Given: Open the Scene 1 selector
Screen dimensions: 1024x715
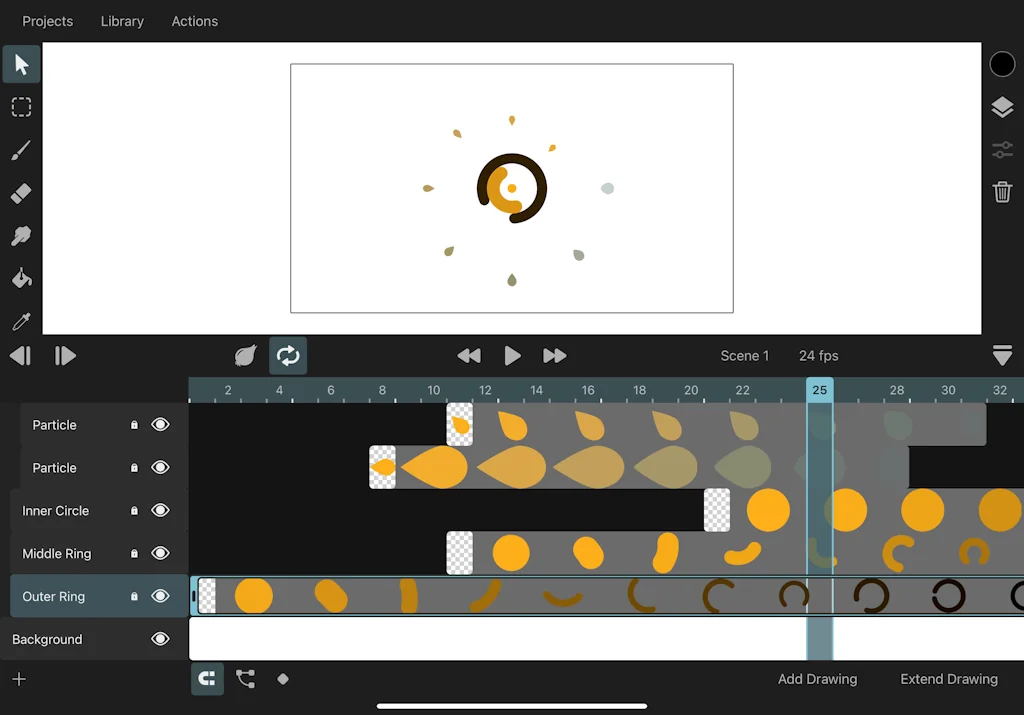Looking at the screenshot, I should [744, 356].
